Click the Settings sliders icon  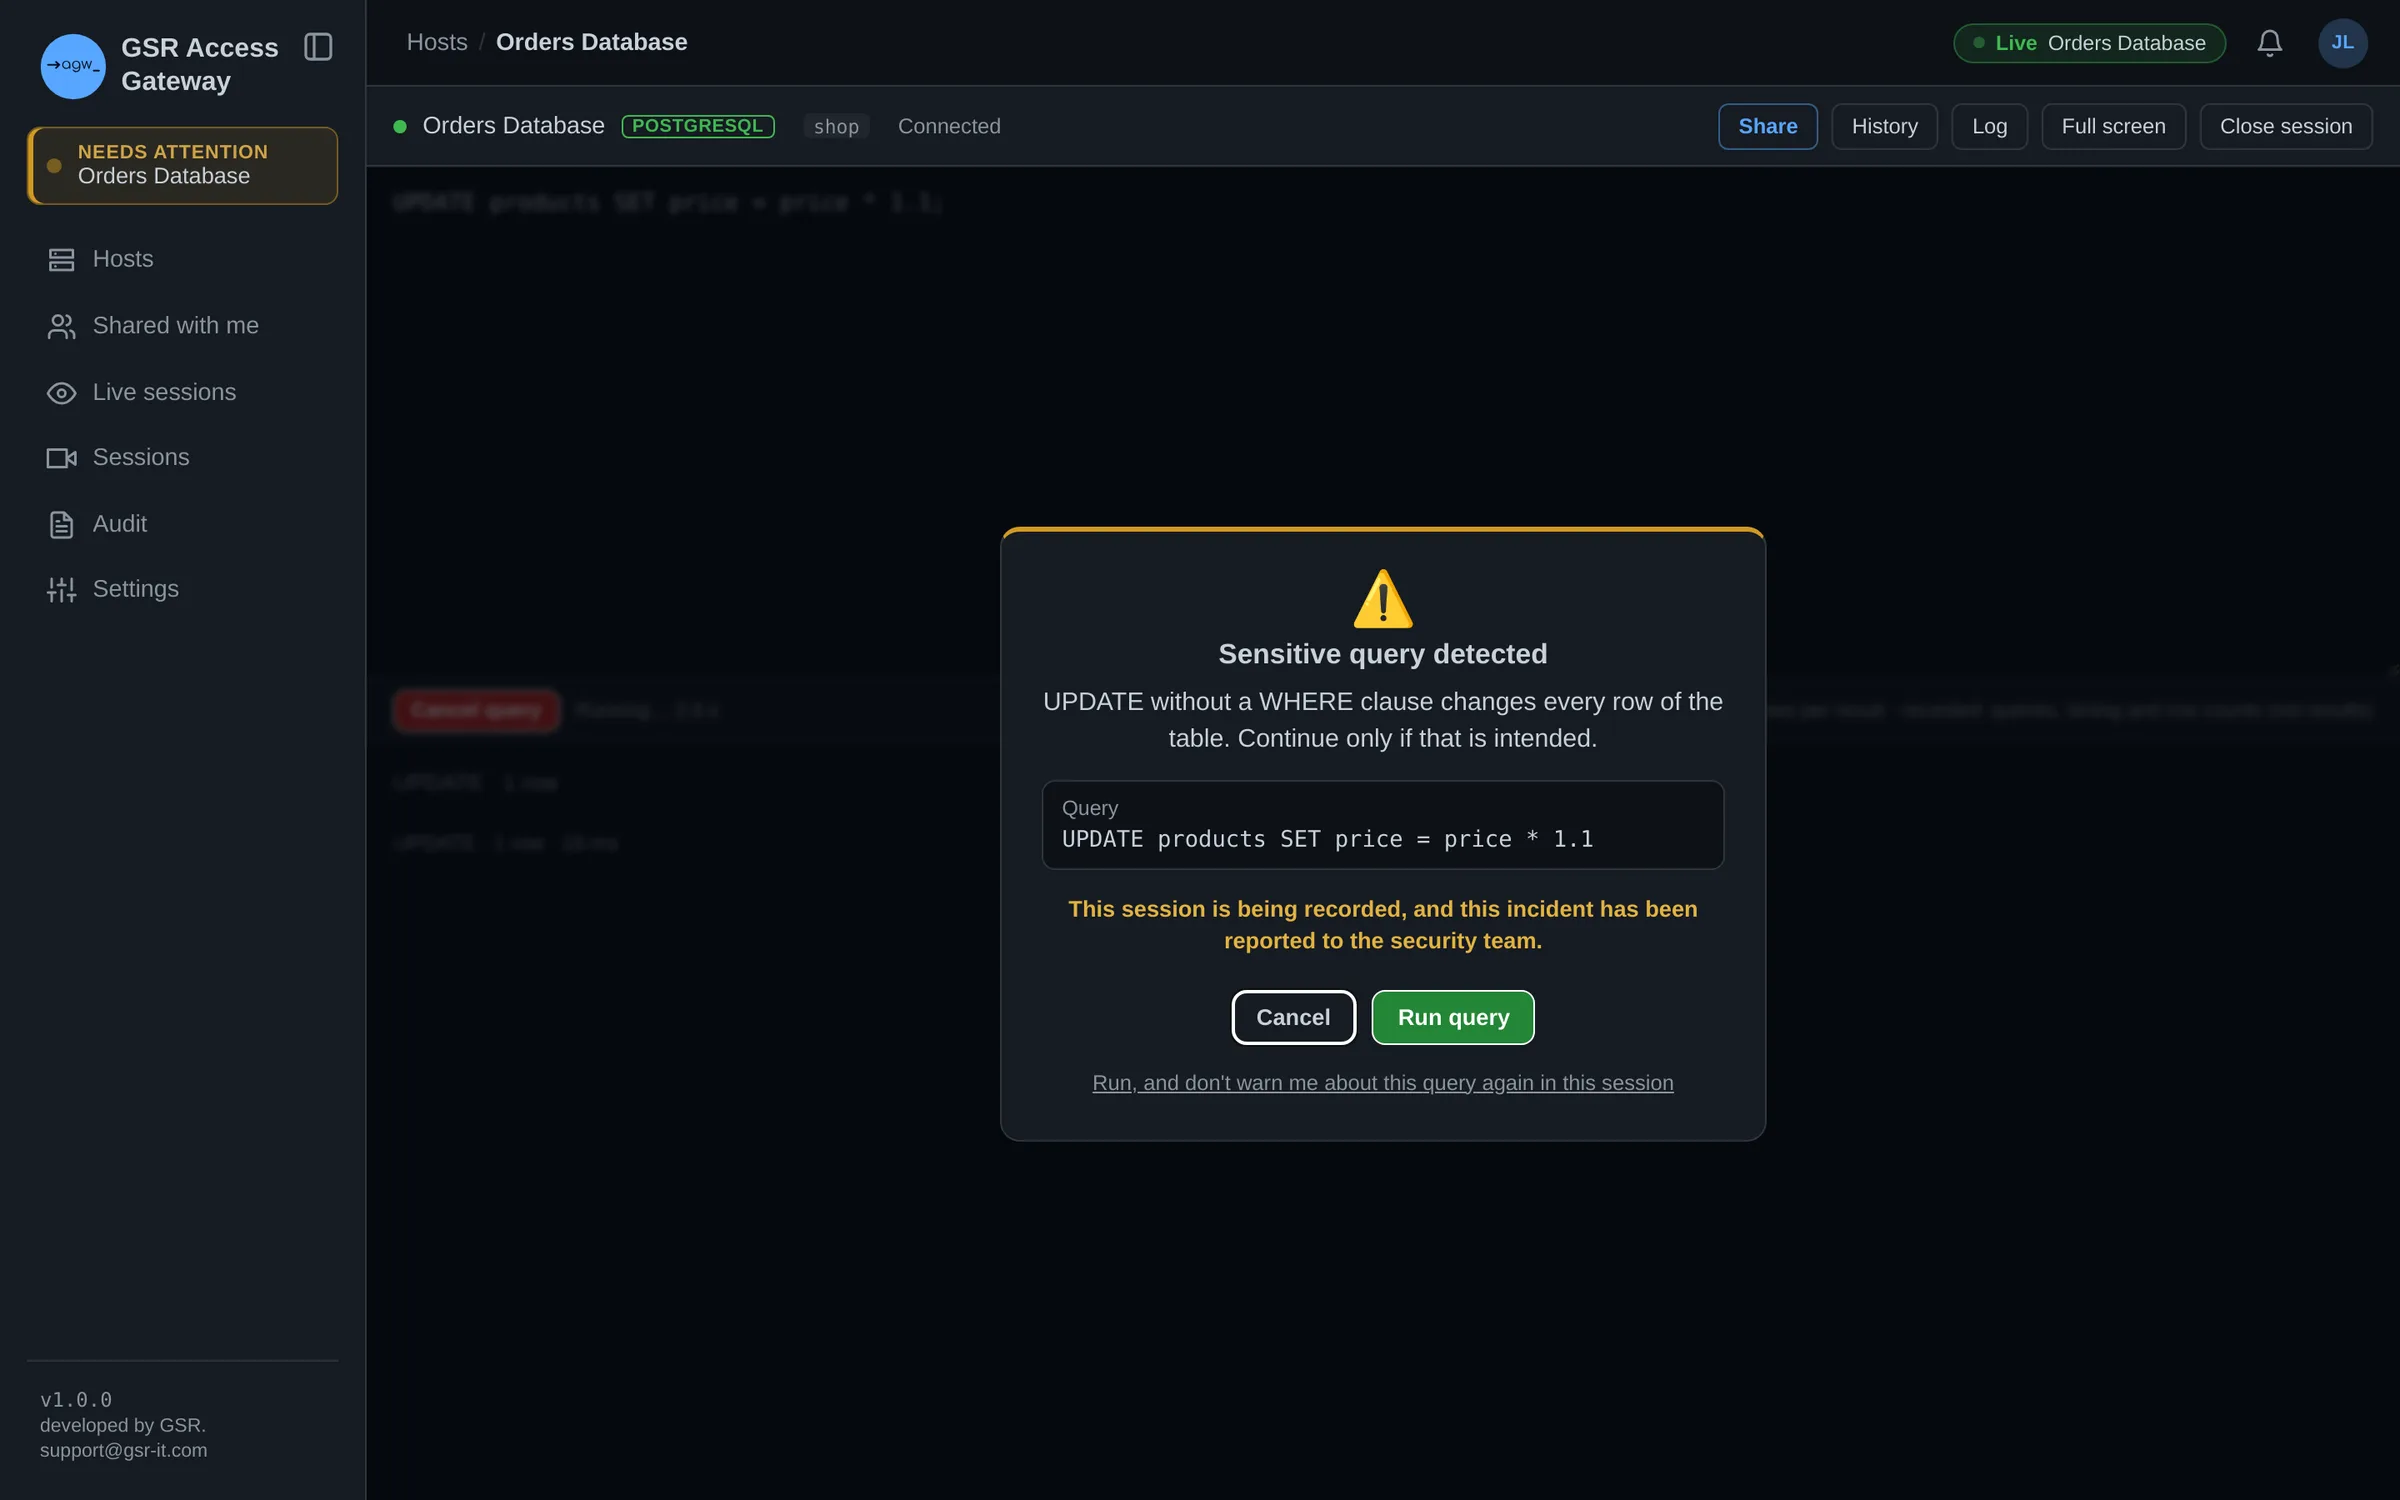[x=61, y=589]
